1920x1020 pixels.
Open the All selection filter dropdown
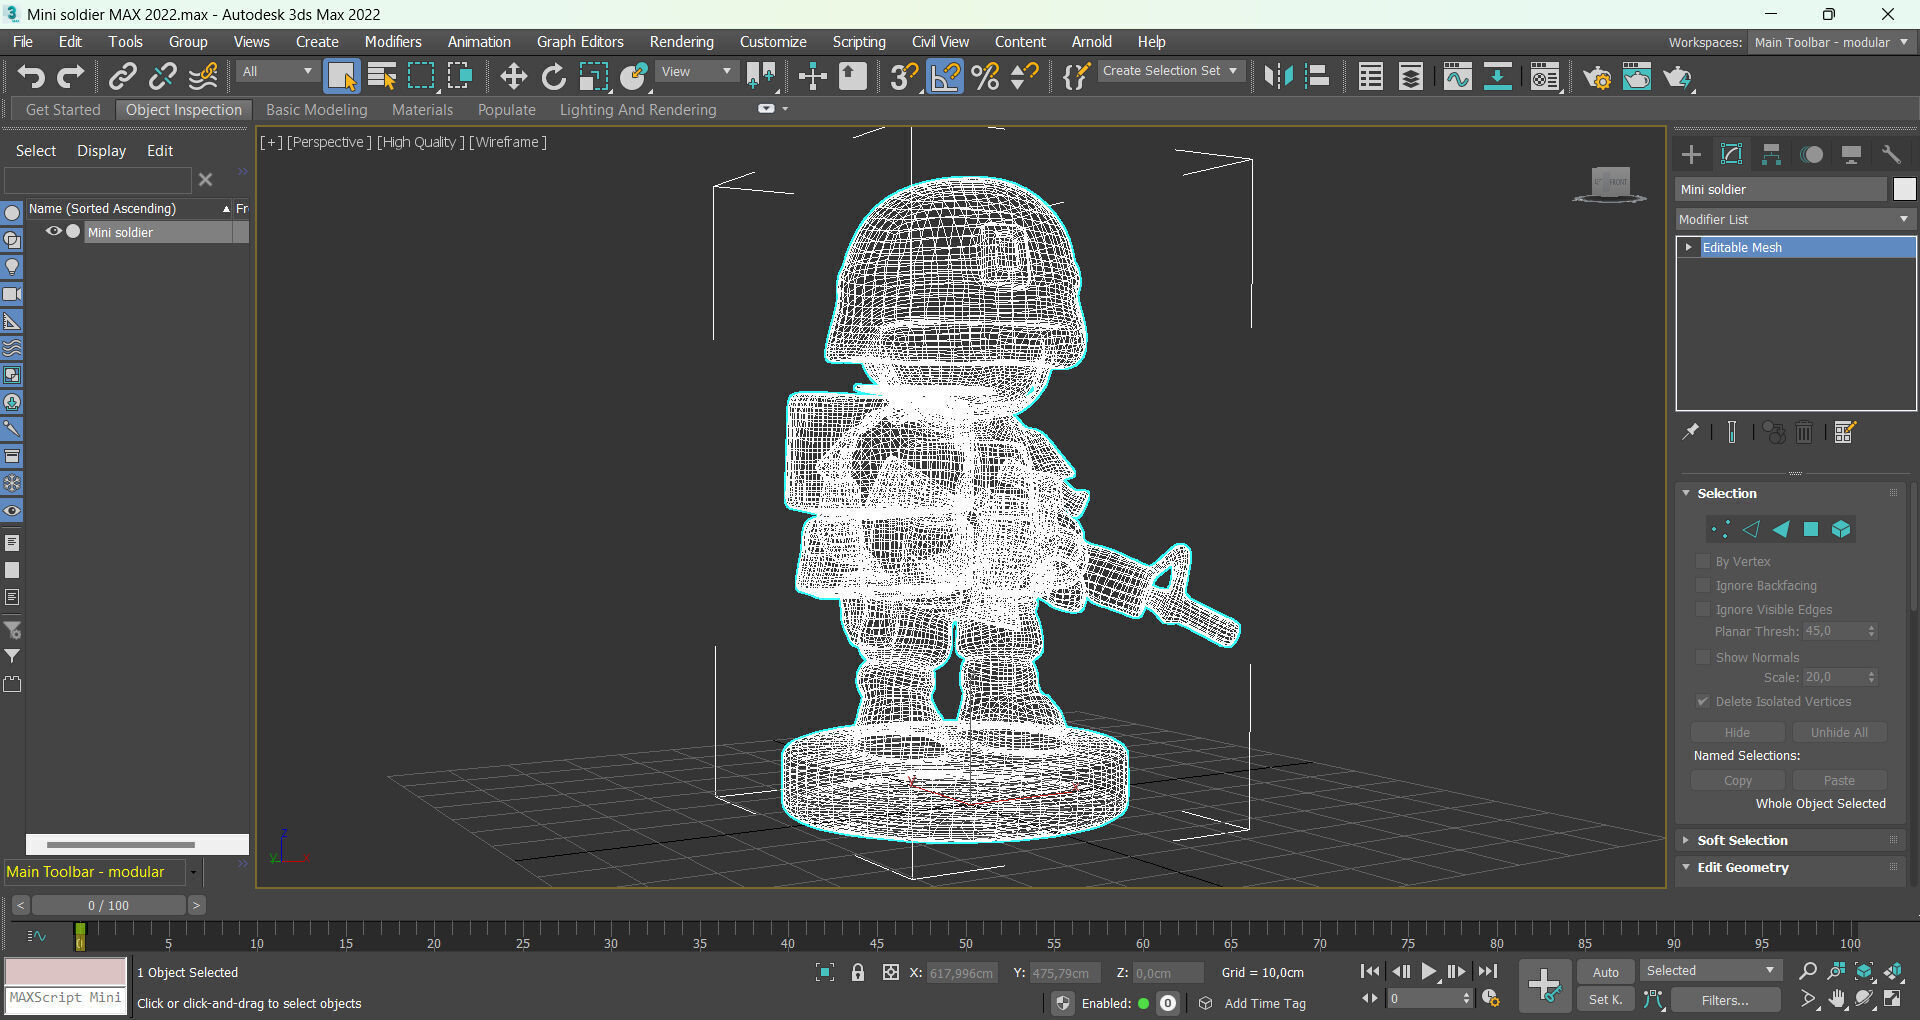coord(278,71)
